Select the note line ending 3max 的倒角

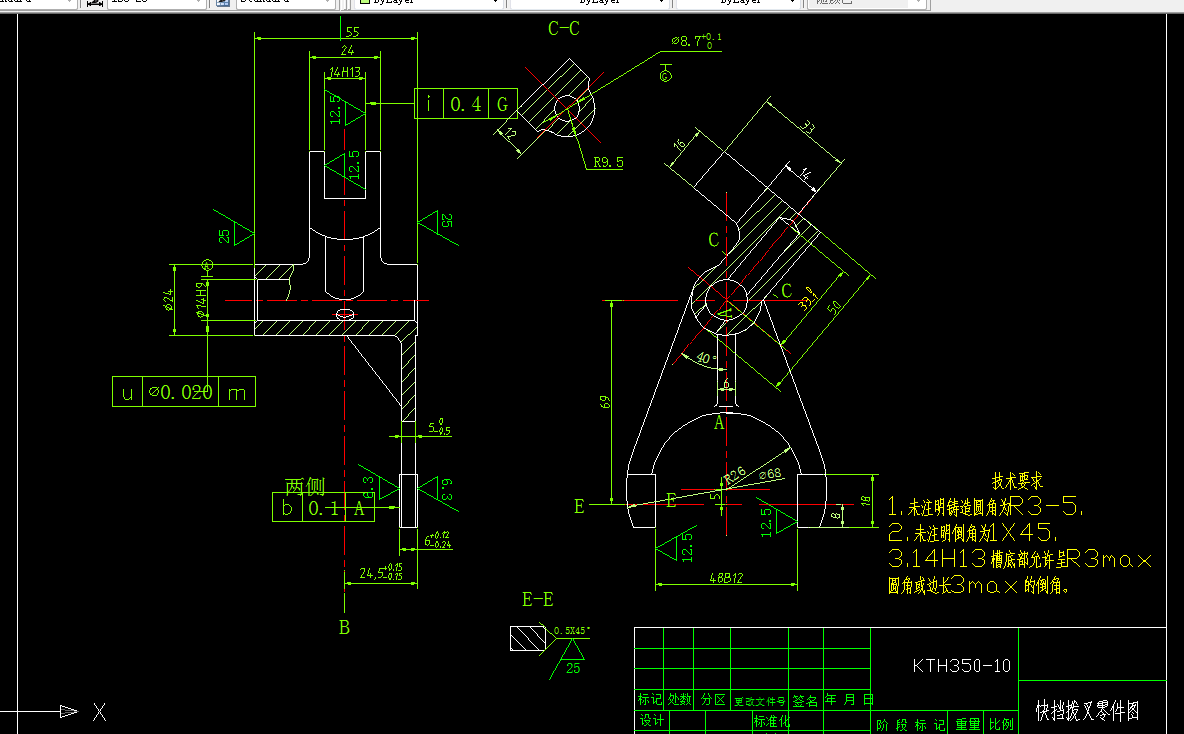[x=979, y=585]
